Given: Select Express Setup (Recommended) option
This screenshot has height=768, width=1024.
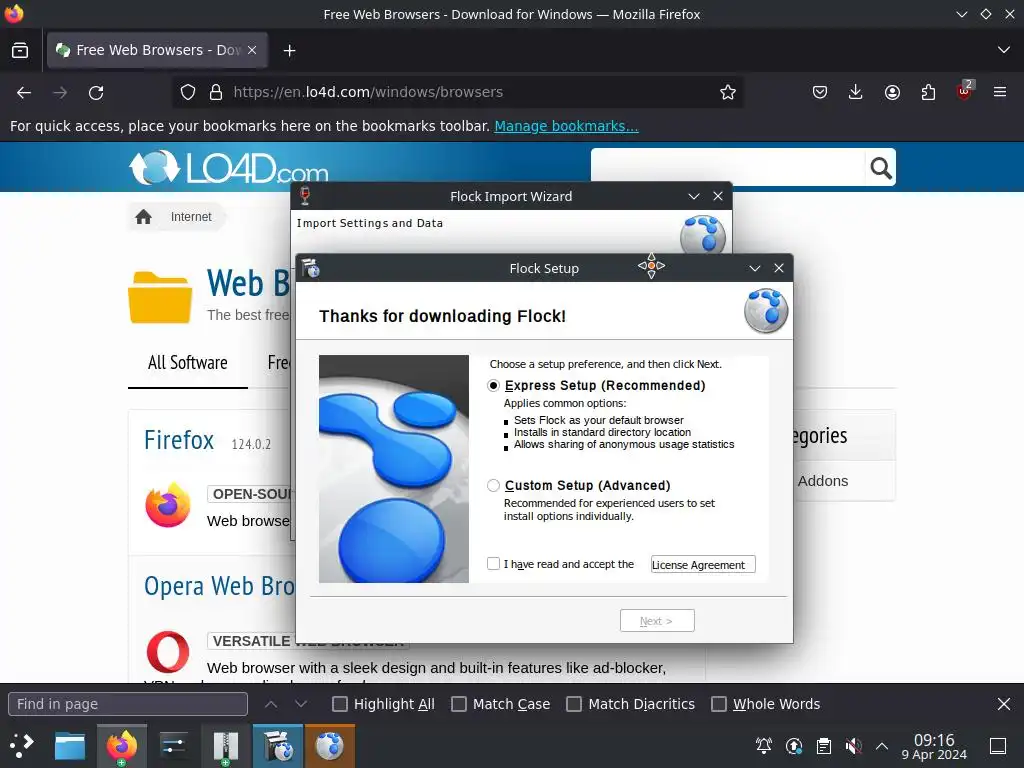Looking at the screenshot, I should (x=494, y=386).
